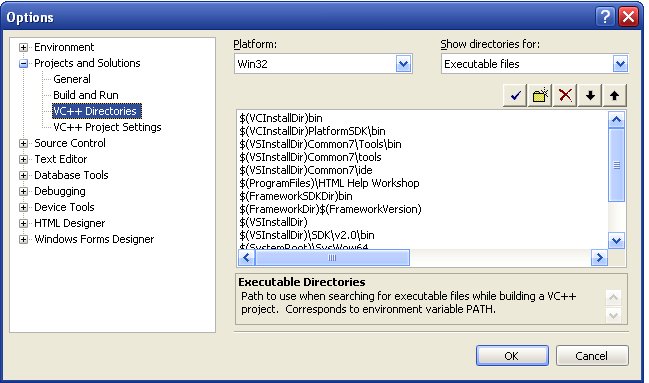649x383 pixels.
Task: Click directory list scroll up arrow
Action: (616, 120)
